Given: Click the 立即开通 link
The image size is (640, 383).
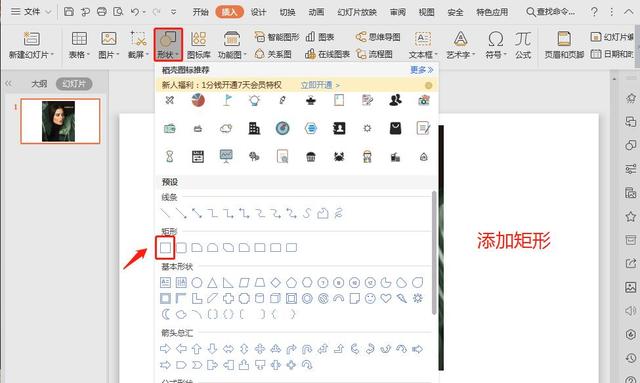Looking at the screenshot, I should click(x=316, y=85).
